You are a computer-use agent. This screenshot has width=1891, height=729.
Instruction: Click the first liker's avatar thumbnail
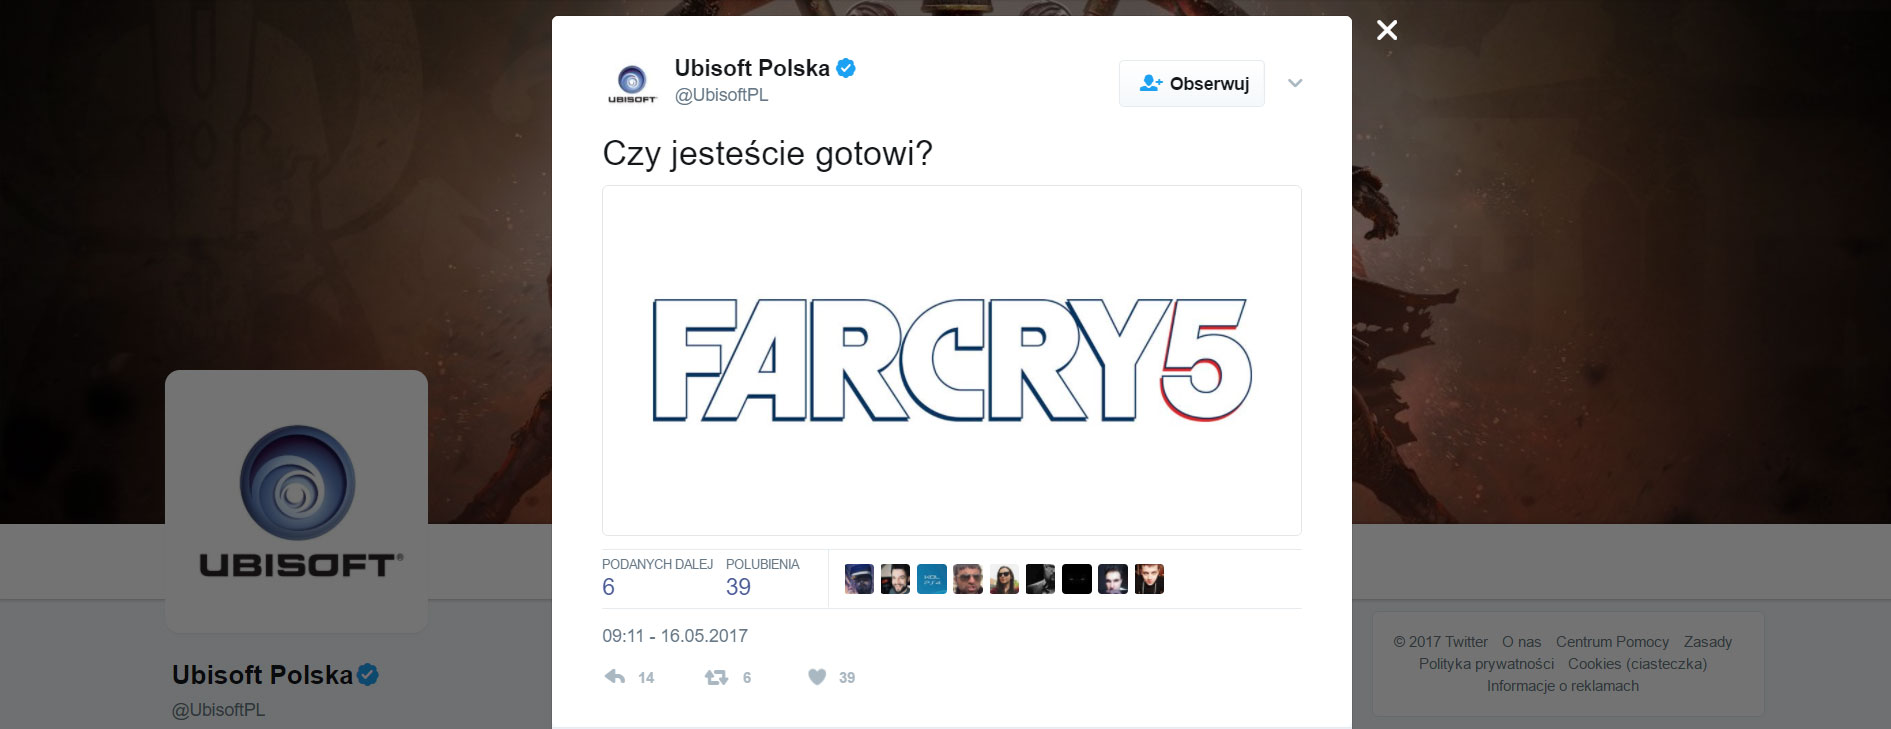[x=859, y=579]
